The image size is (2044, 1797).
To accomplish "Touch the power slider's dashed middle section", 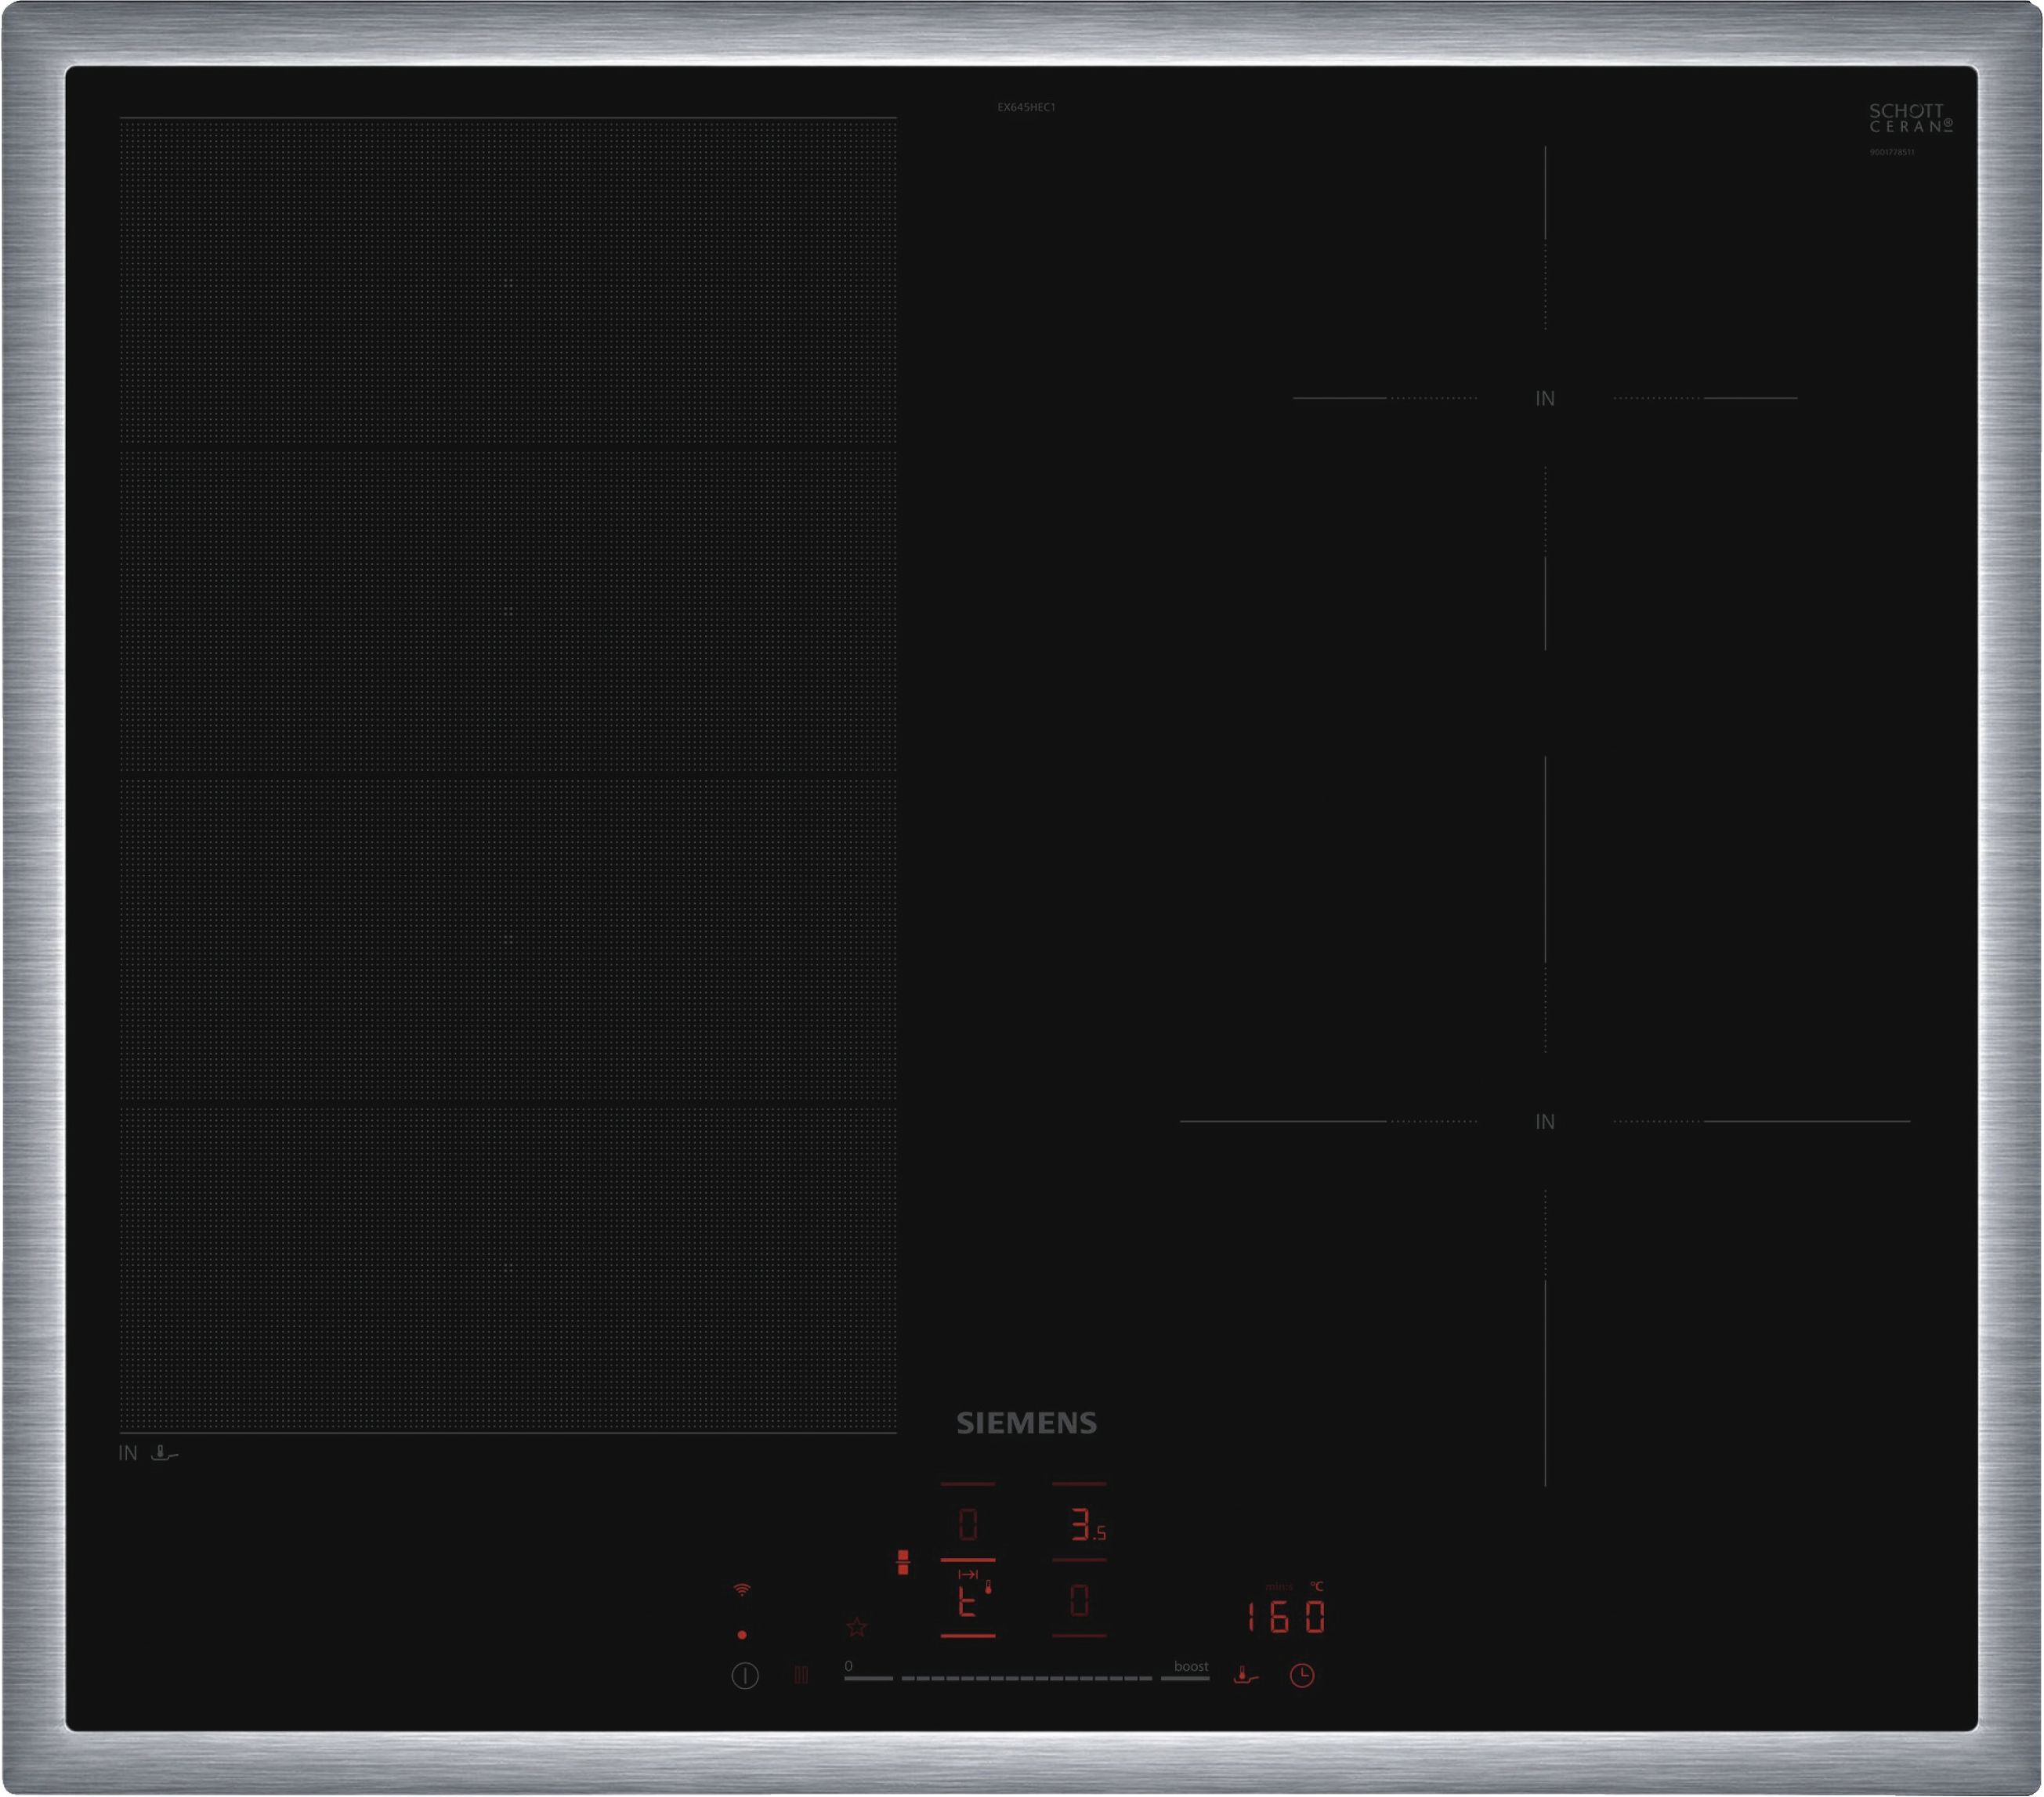I will 1027,1679.
